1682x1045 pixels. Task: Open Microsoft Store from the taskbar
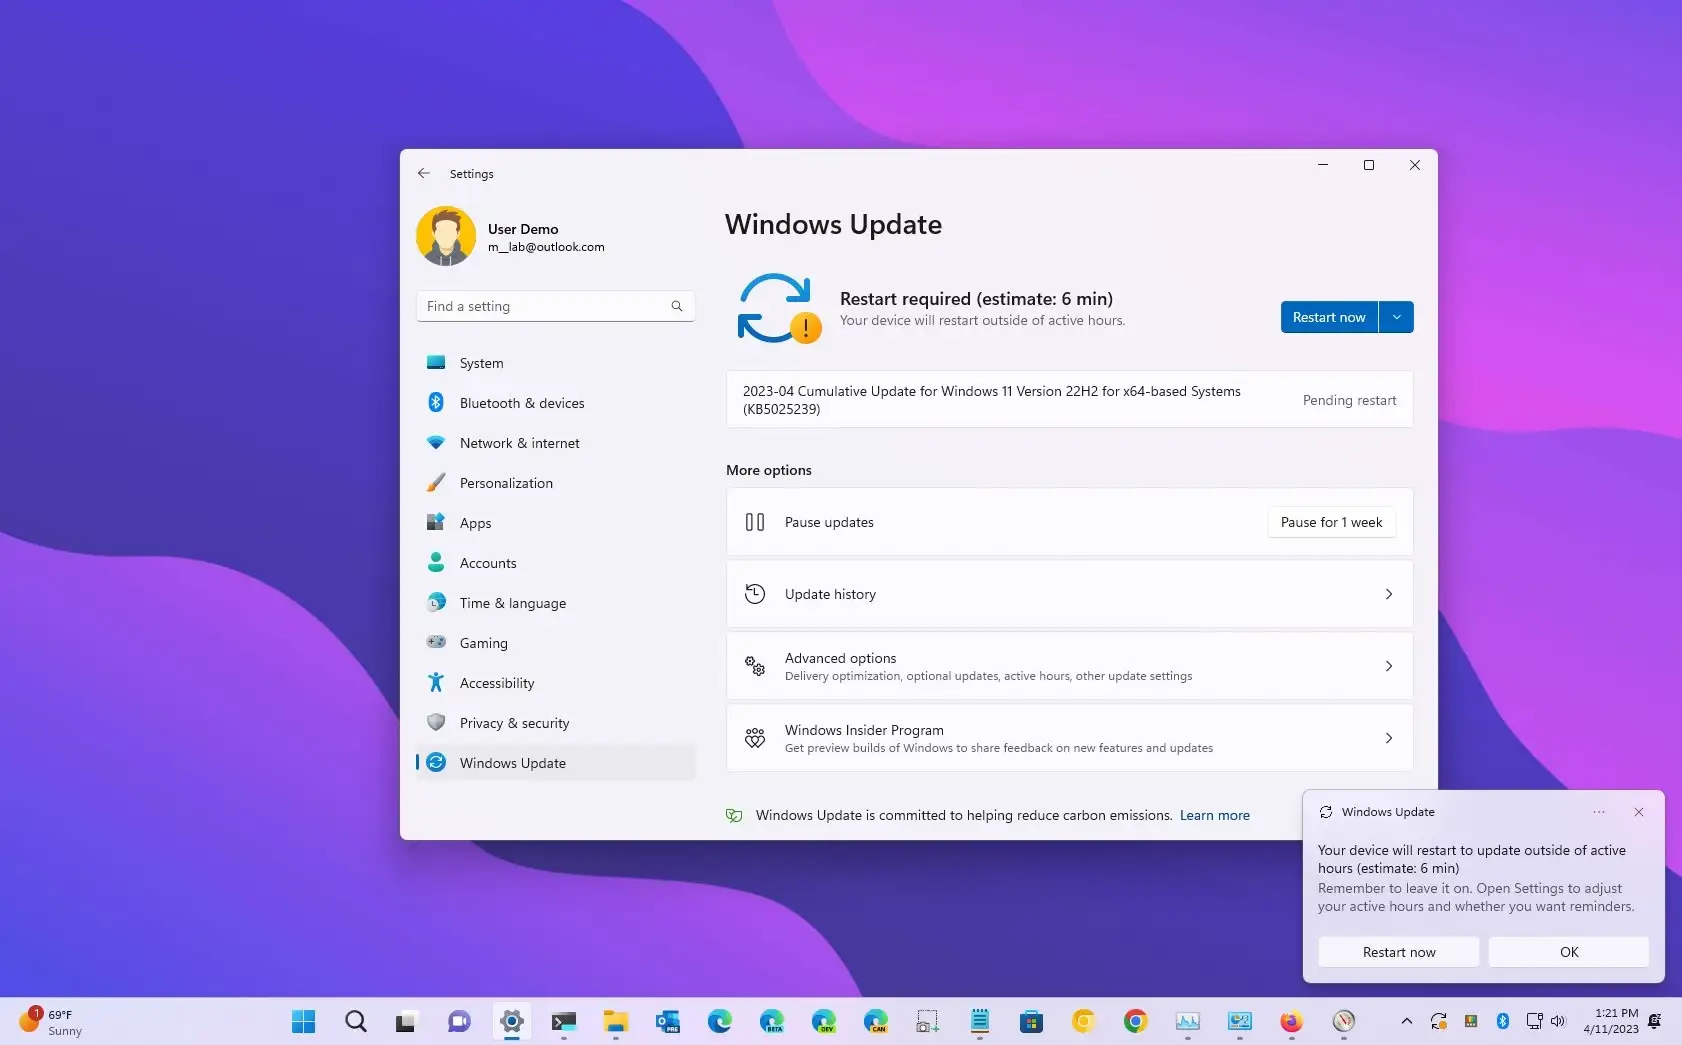1031,1021
